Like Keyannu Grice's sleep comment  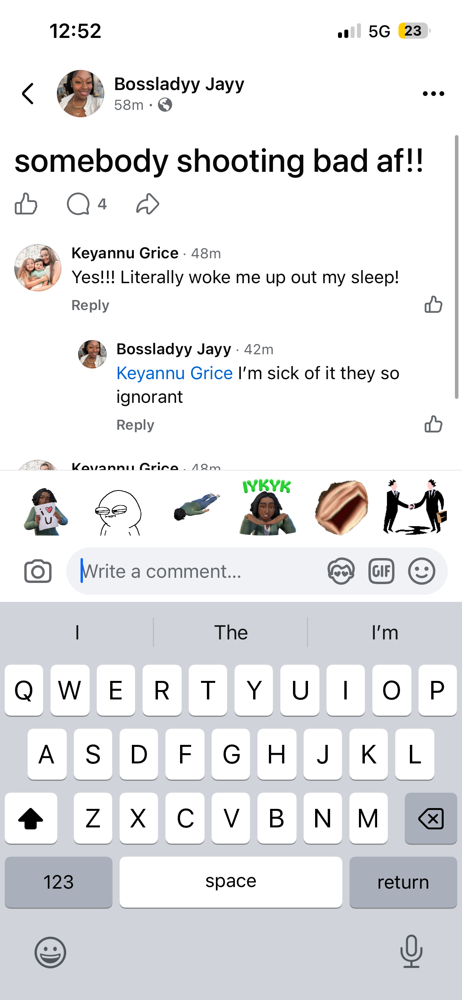click(x=433, y=305)
